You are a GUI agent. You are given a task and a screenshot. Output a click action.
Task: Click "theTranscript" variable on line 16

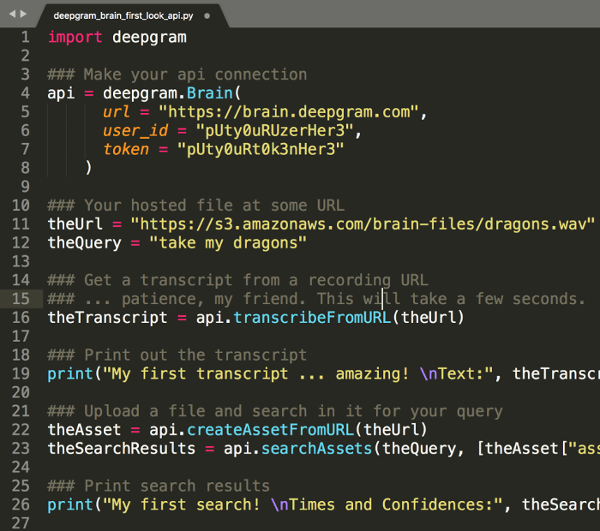(108, 318)
